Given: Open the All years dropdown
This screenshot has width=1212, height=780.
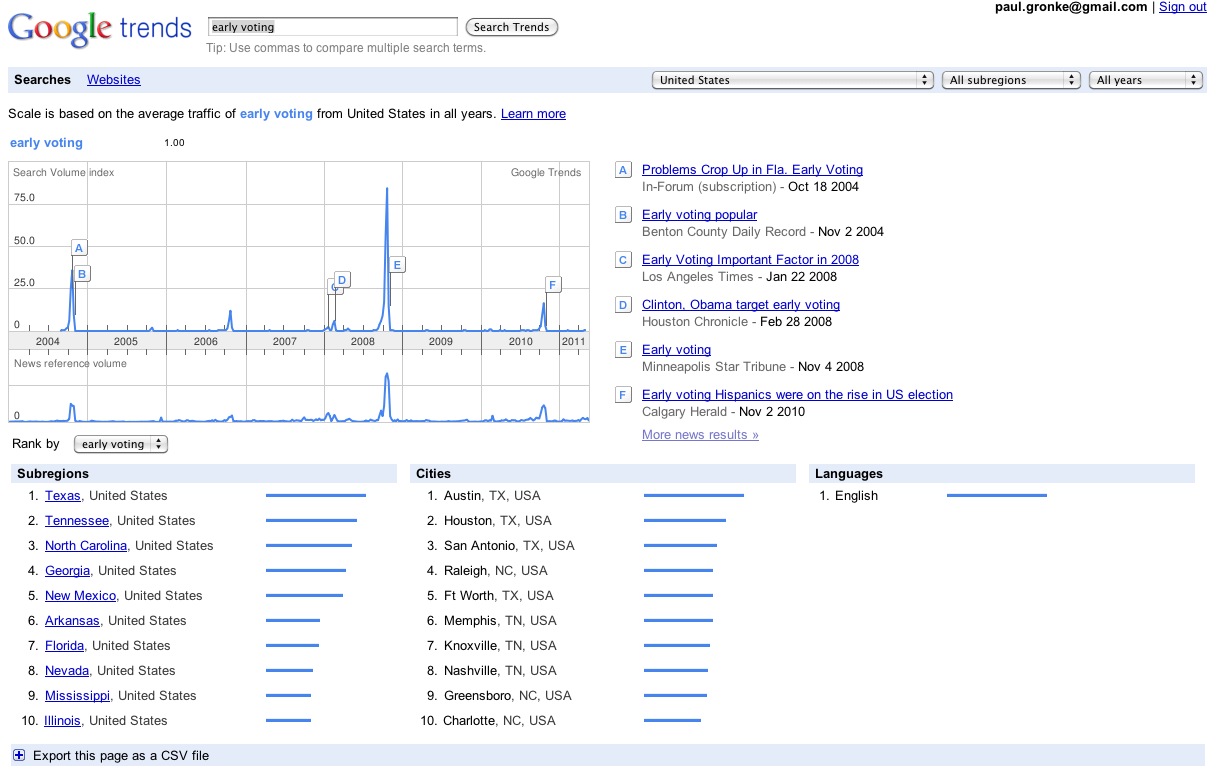Looking at the screenshot, I should (1145, 80).
